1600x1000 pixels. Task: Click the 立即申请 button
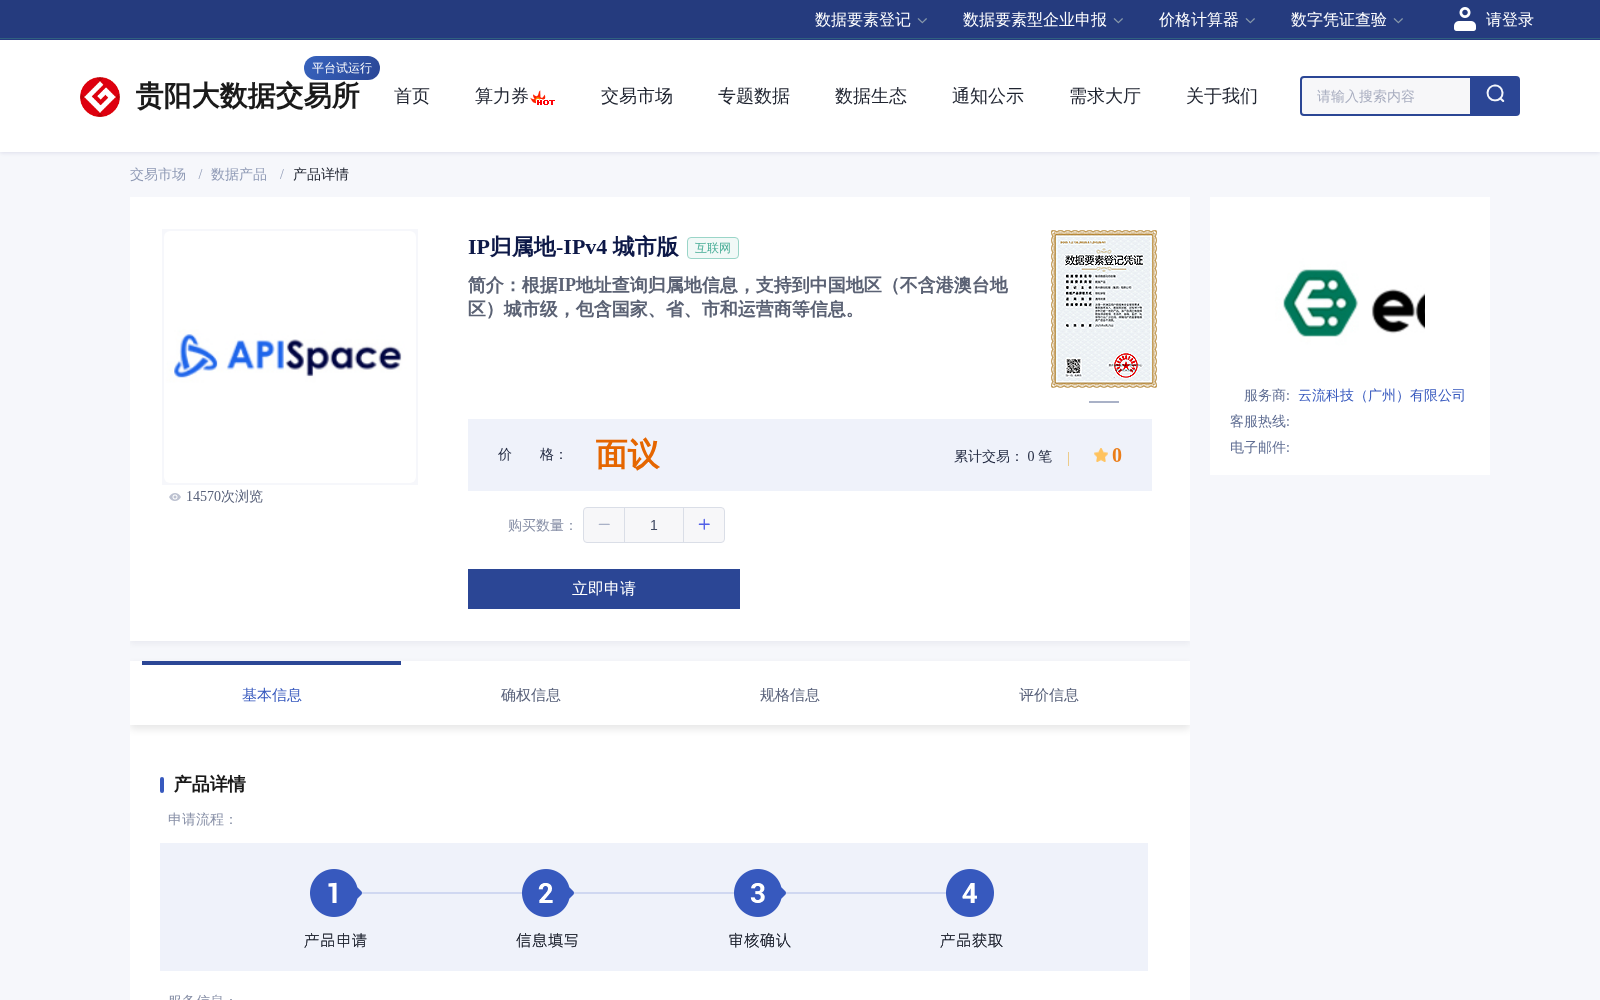tap(604, 589)
